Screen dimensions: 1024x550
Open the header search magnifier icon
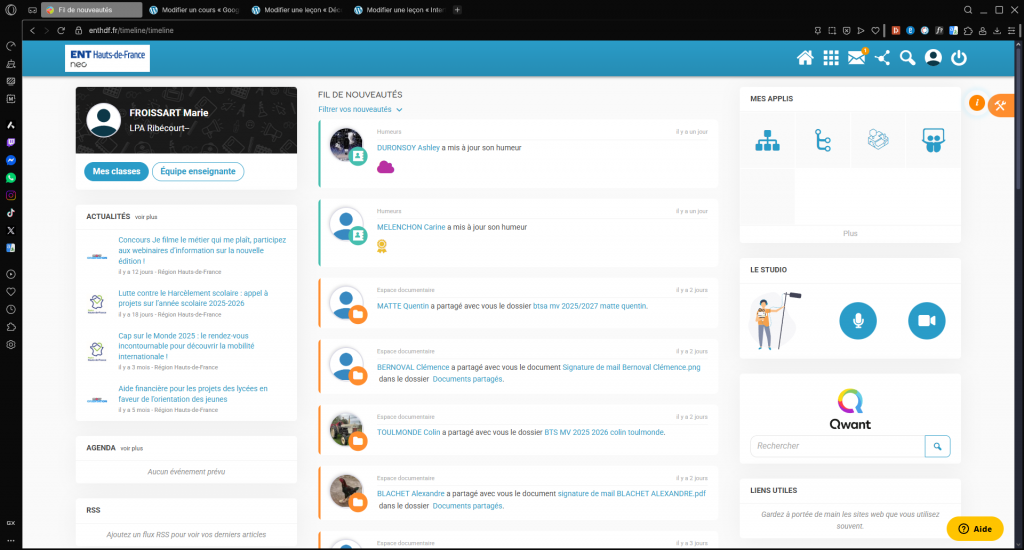tap(908, 58)
